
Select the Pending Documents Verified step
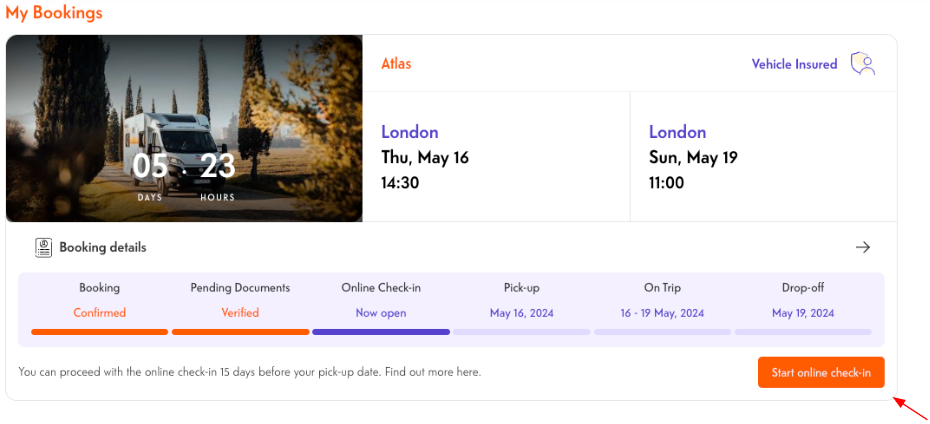click(240, 300)
